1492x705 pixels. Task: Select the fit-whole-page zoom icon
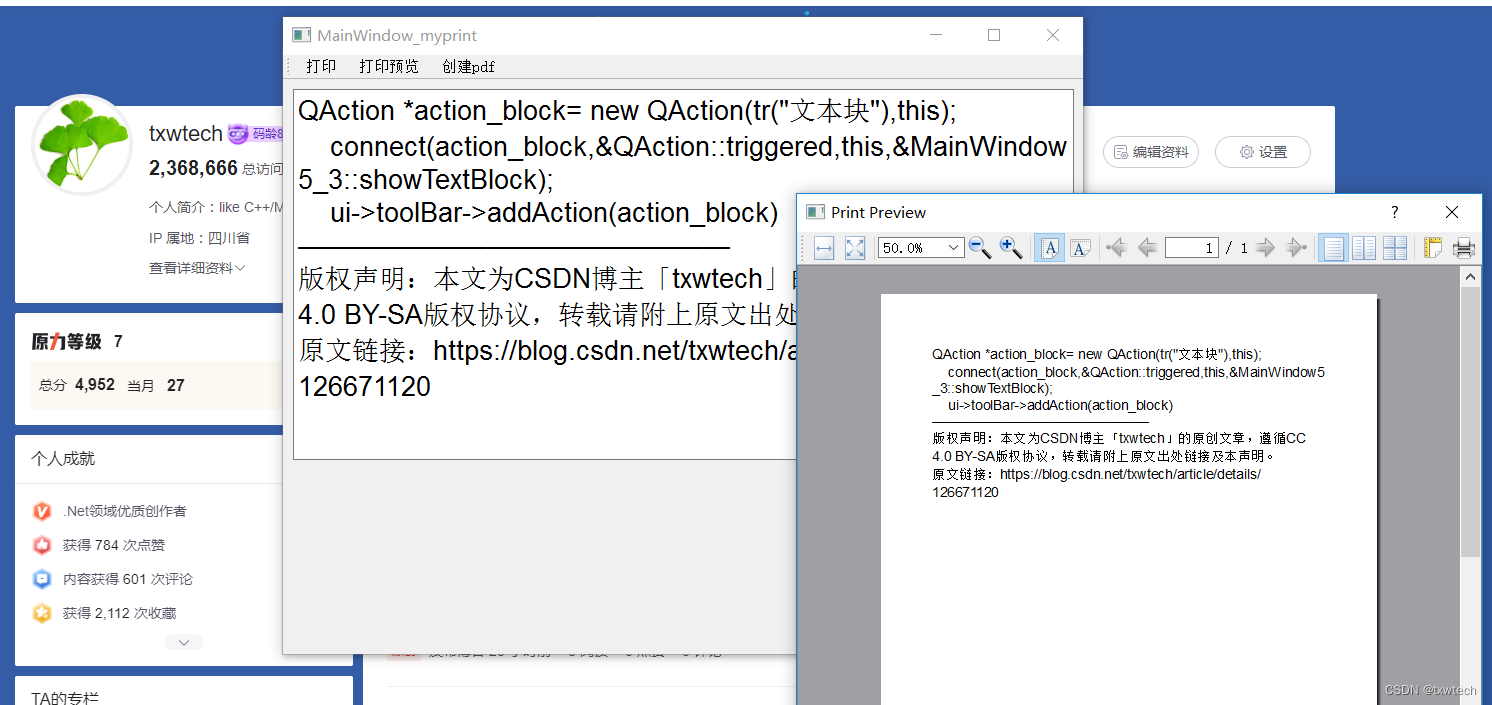click(853, 247)
